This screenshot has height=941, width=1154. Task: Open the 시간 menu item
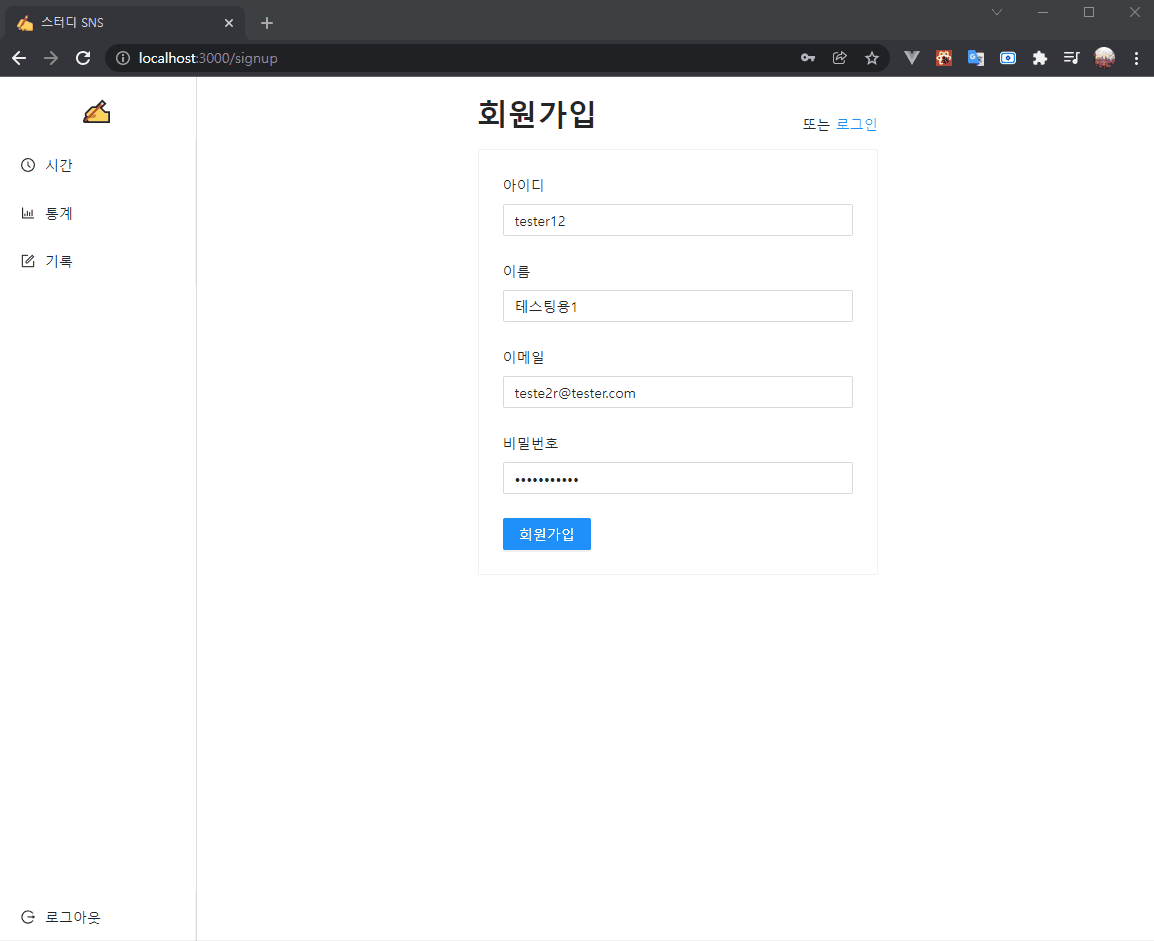(98, 166)
